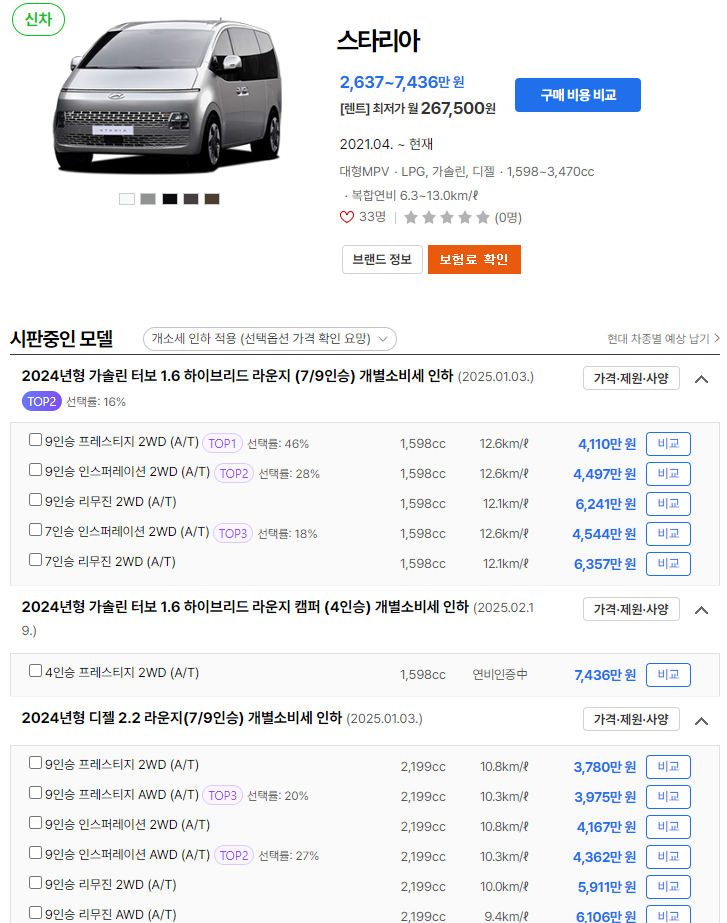Screen dimensions: 727x923
Task: Check diesel 9인승 인스퍼레이션 AWD 4,362만원
Action: tap(35, 852)
